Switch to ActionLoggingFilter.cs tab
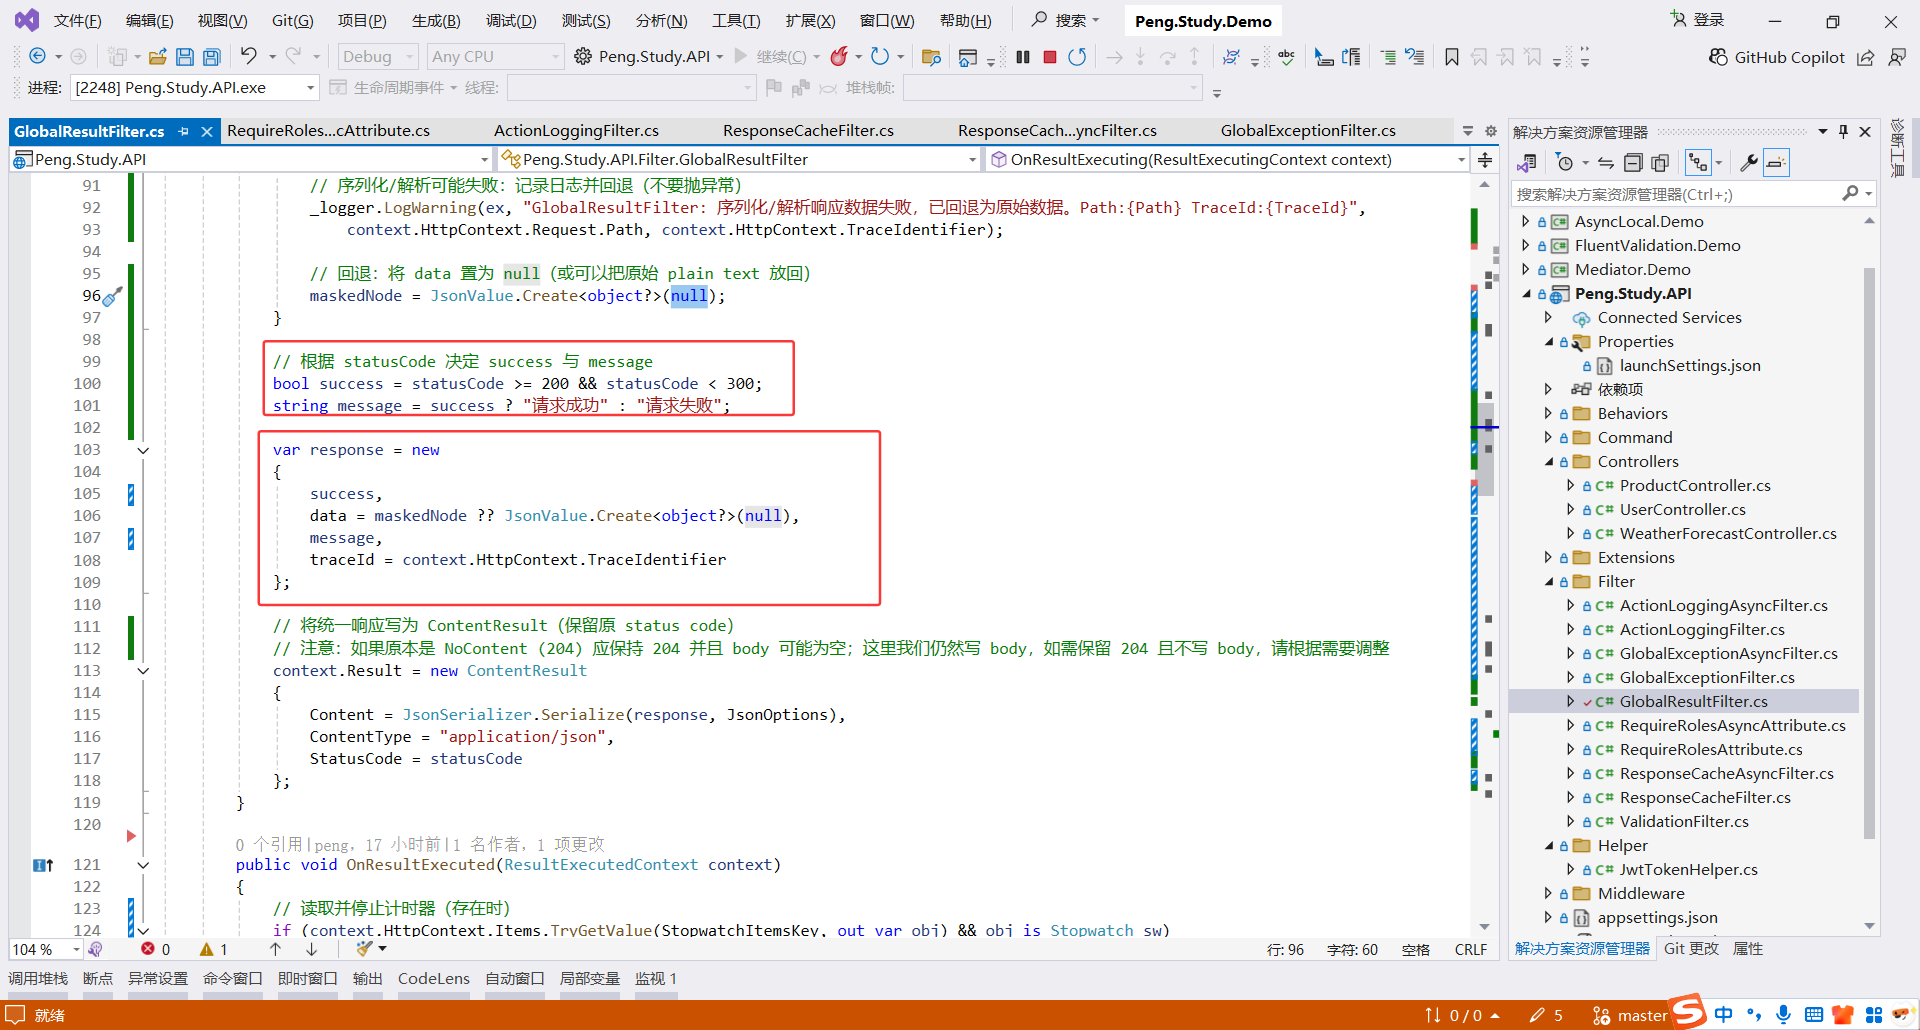Screen dimensions: 1920x1030 click(x=576, y=131)
